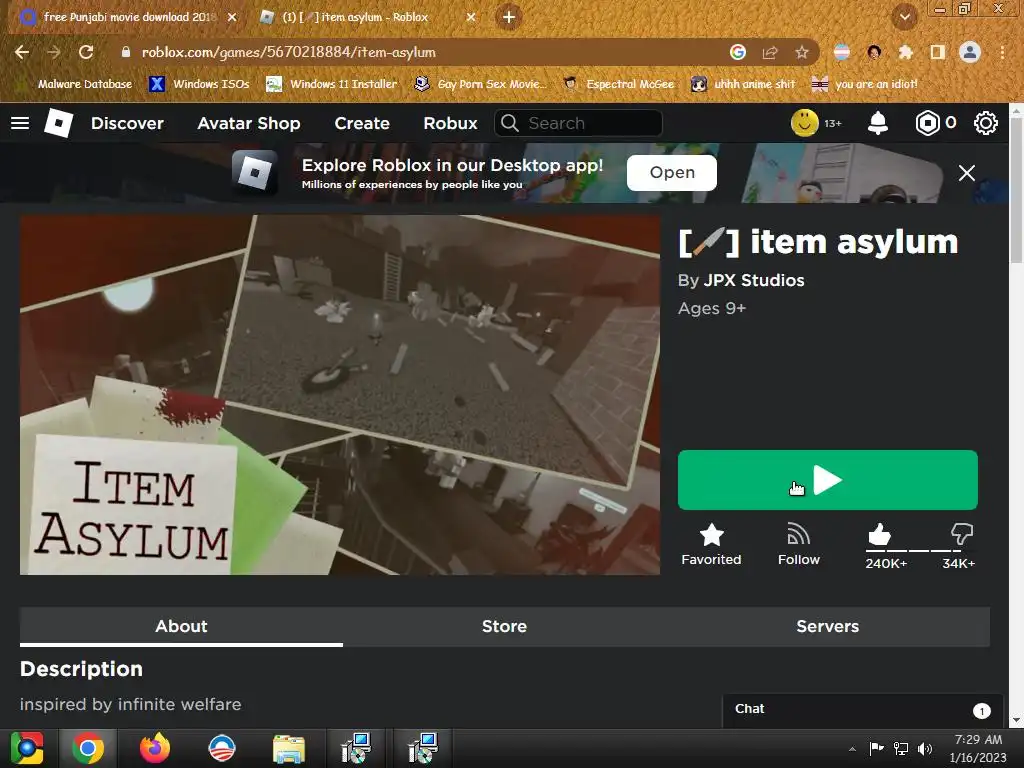Open the Chrome profile avatar
The width and height of the screenshot is (1024, 768).
click(x=970, y=52)
